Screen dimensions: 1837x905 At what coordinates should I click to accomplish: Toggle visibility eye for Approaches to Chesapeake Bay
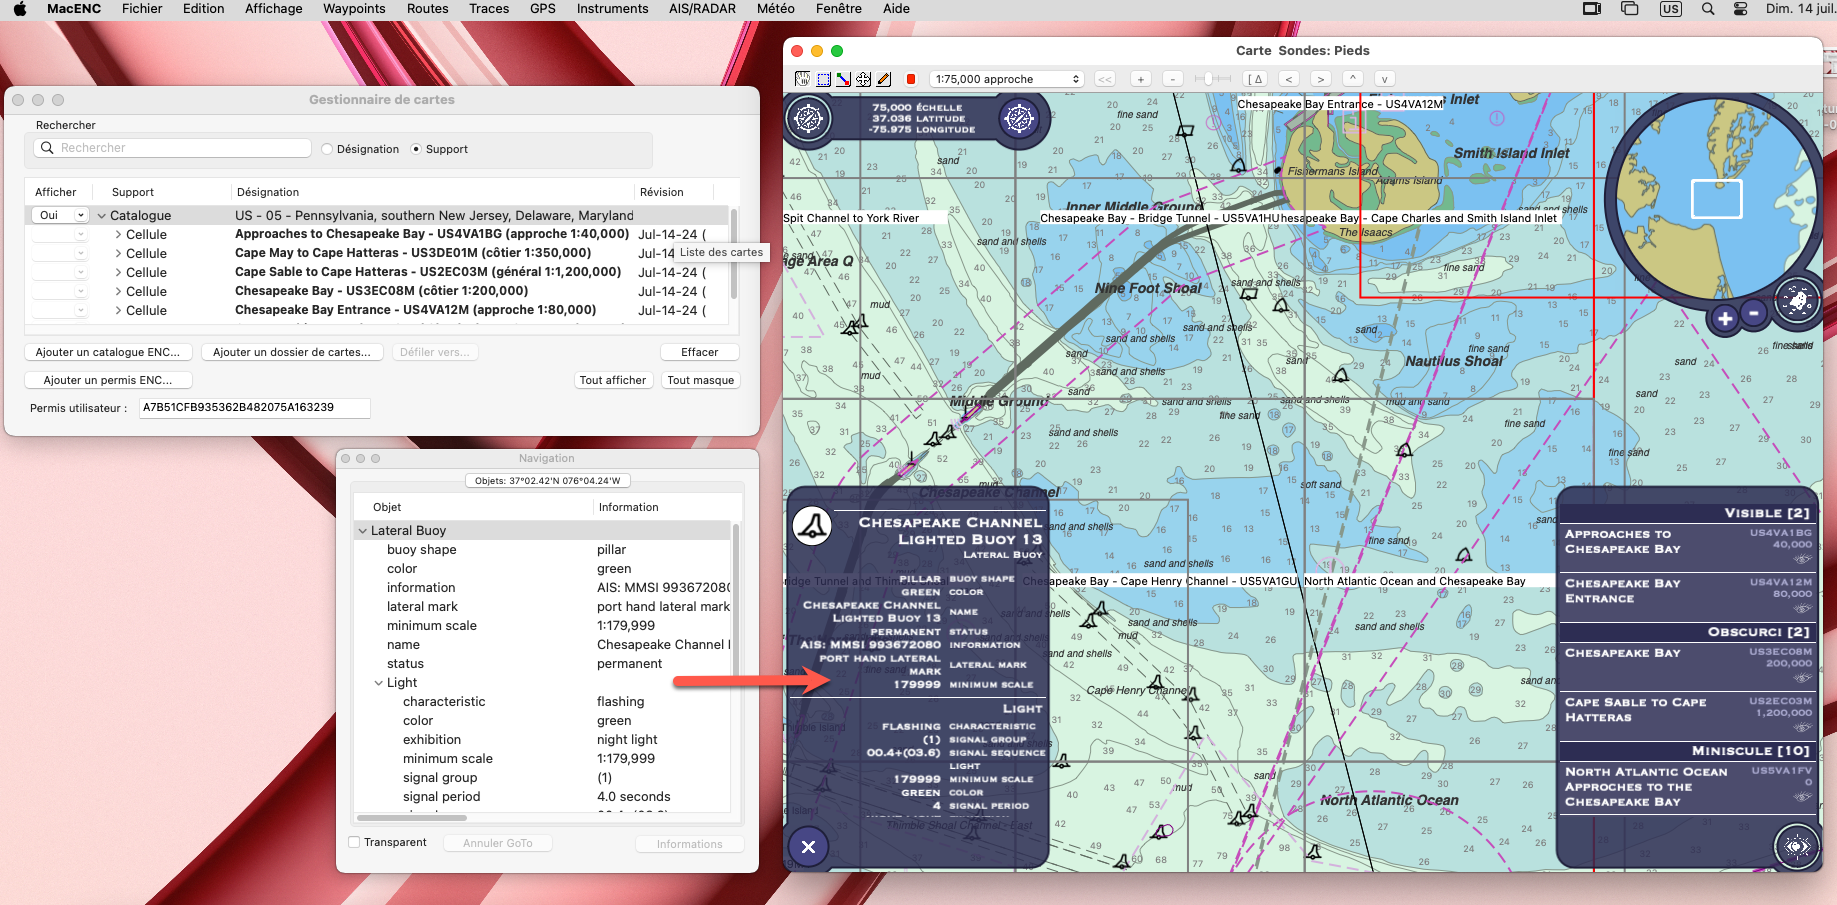click(x=1802, y=559)
